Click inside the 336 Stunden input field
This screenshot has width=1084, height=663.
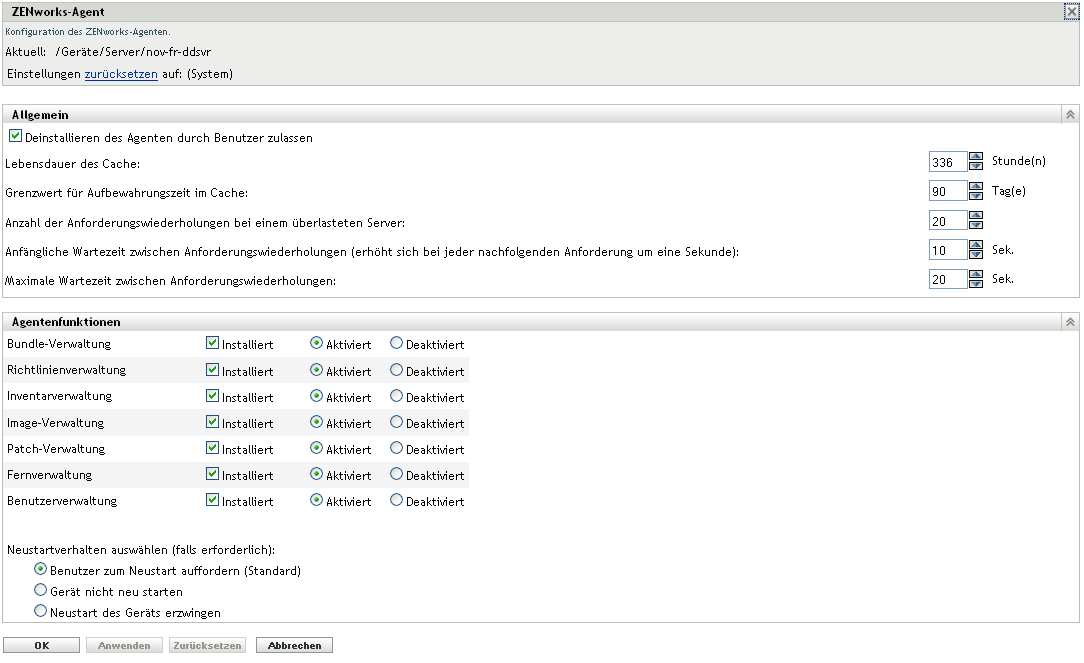tap(950, 161)
